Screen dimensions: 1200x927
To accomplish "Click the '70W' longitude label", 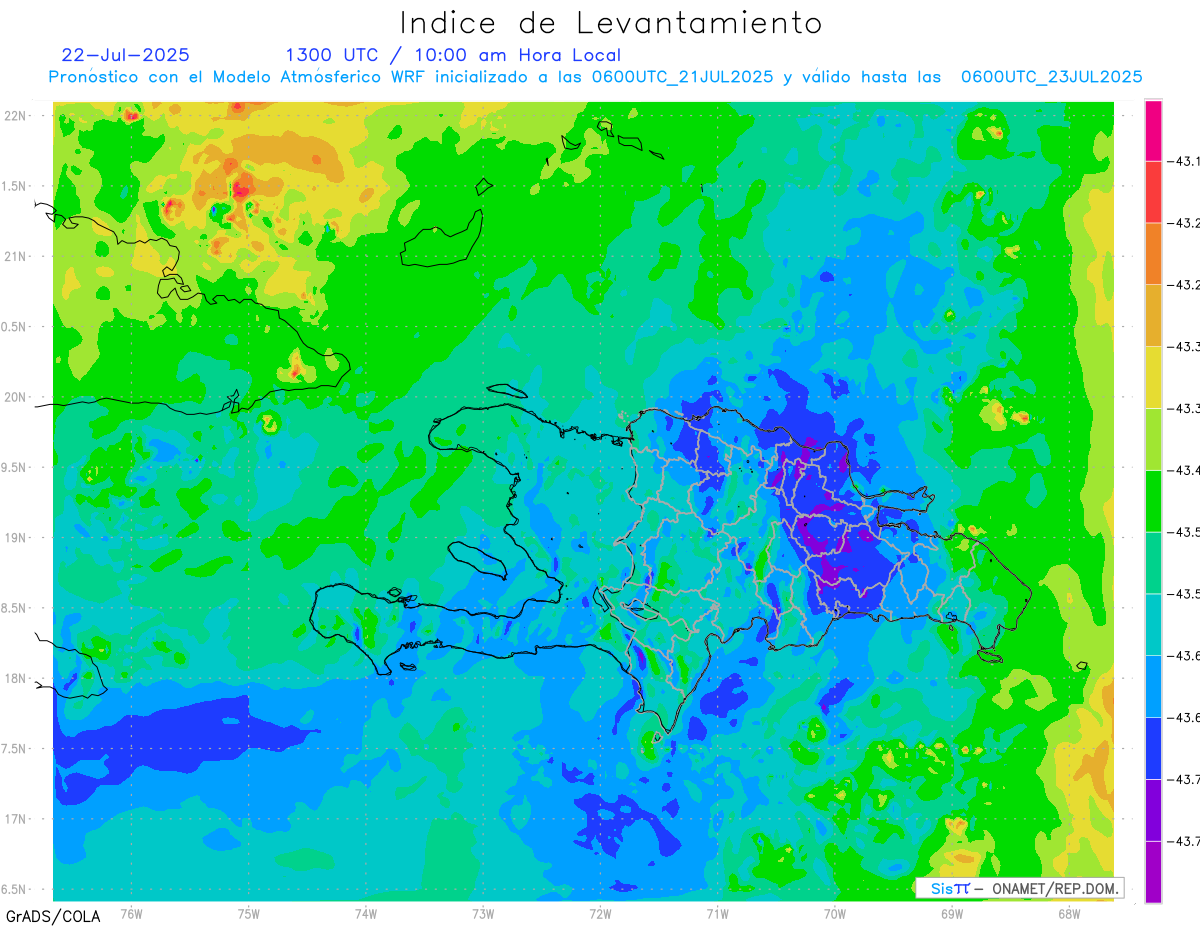I will (835, 913).
